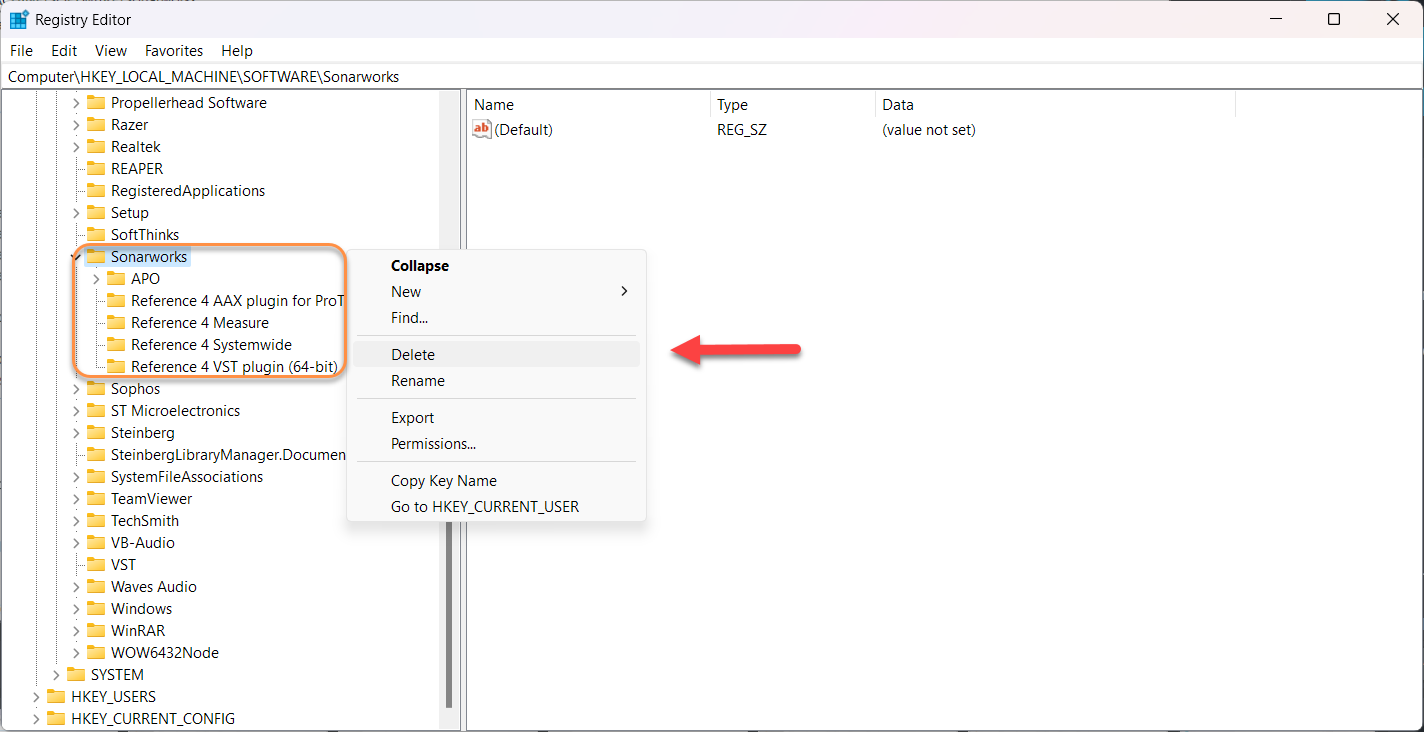Viewport: 1424px width, 732px height.
Task: Expand the Propellerhead Software key
Action: [76, 102]
